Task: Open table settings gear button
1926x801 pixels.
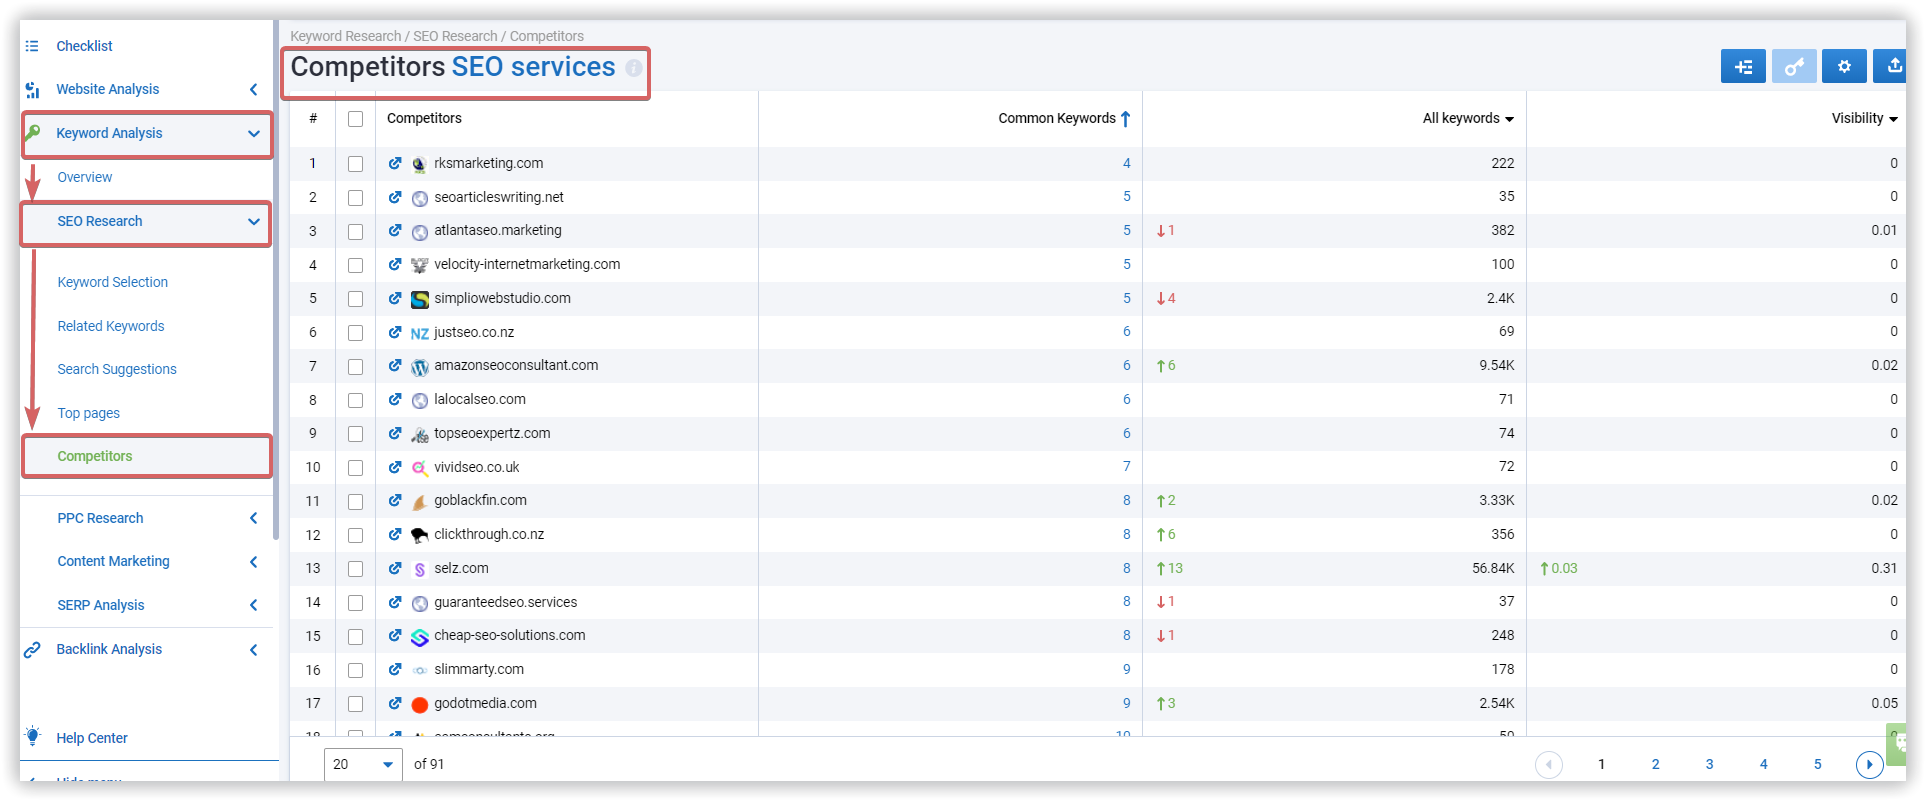Action: coord(1844,67)
